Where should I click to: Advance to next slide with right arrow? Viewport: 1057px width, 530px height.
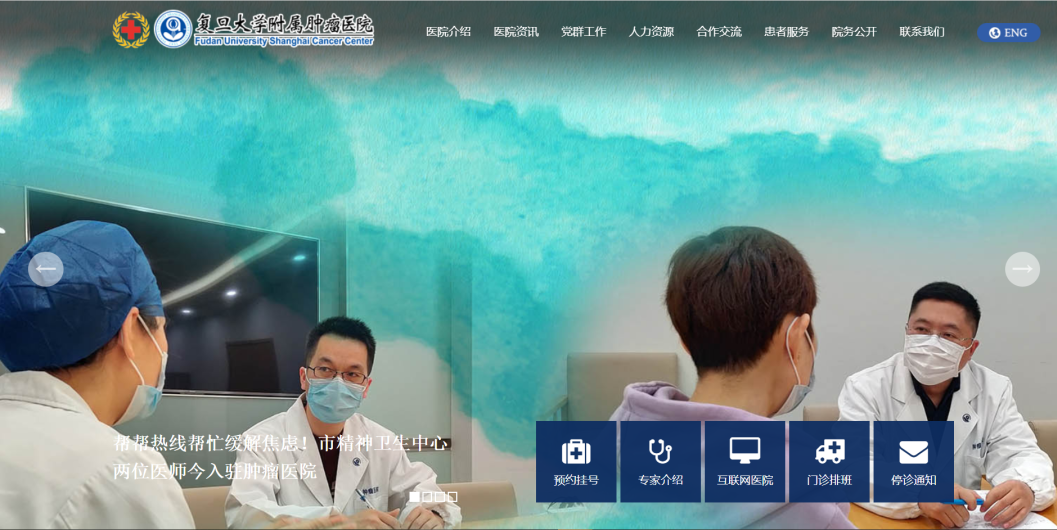[x=1022, y=269]
